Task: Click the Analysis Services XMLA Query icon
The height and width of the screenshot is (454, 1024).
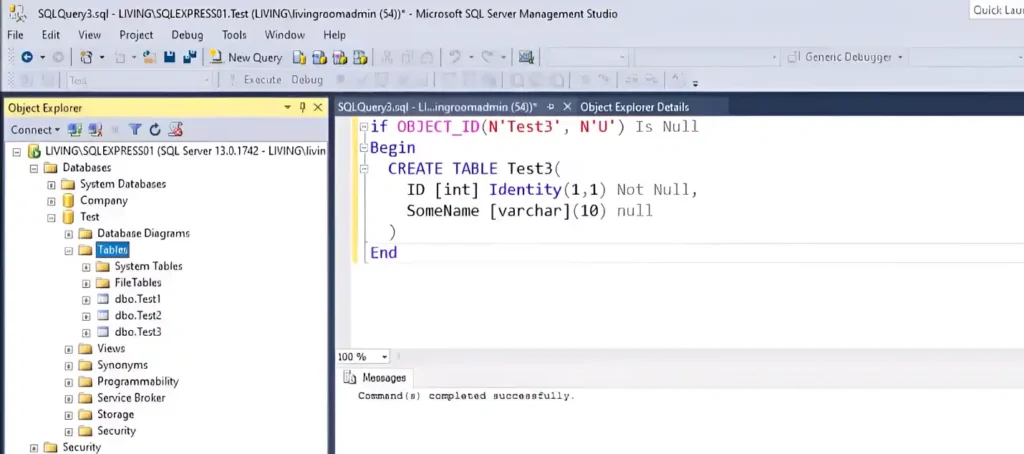Action: [360, 57]
